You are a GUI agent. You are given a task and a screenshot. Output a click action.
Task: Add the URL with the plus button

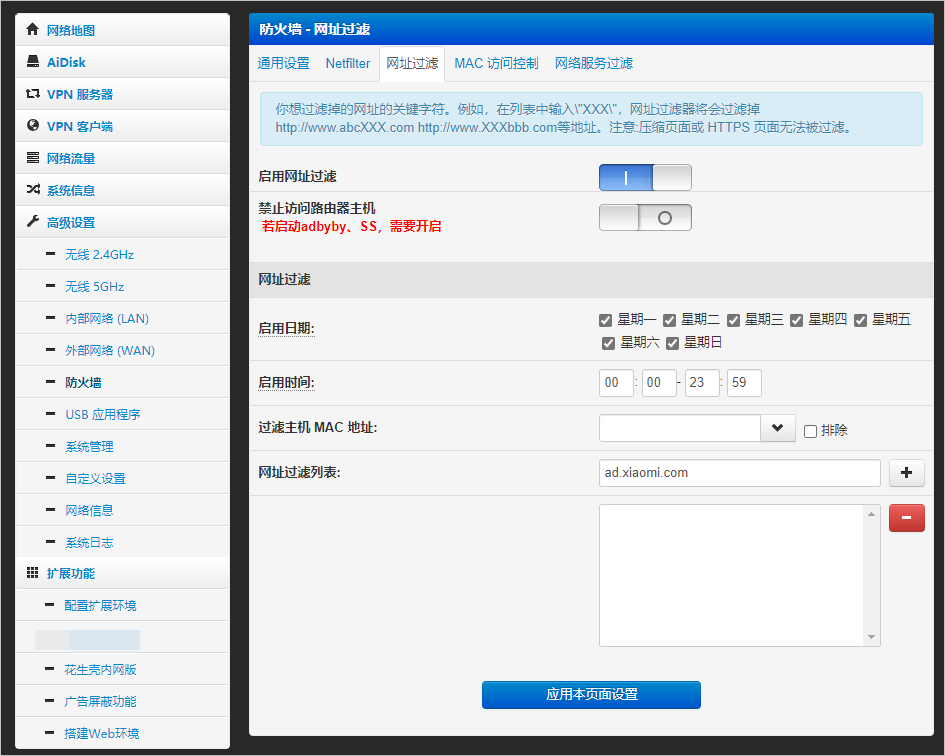click(906, 473)
